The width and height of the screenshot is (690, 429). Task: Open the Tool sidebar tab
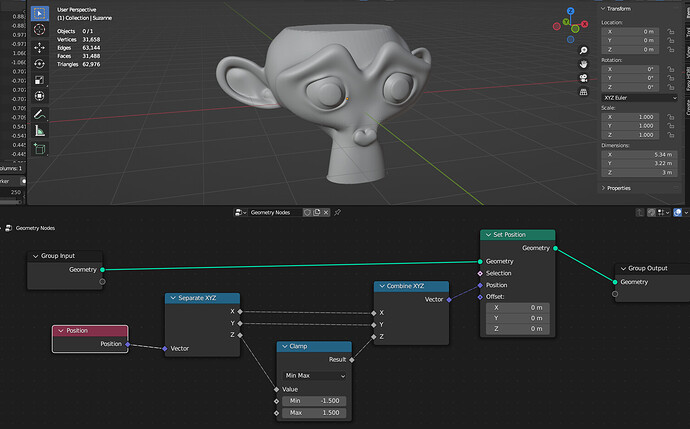[687, 32]
